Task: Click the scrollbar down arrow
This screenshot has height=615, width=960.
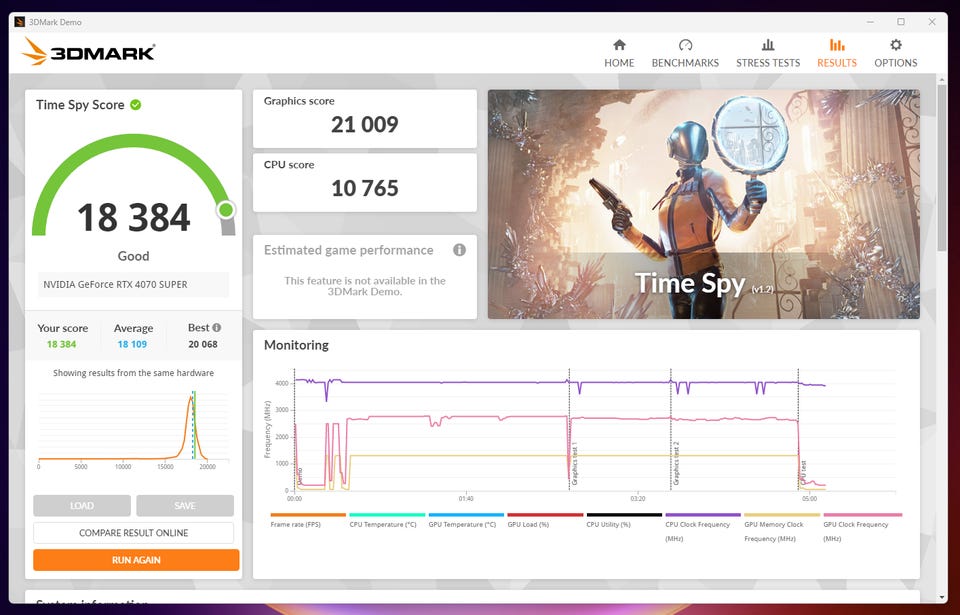Action: pos(942,597)
